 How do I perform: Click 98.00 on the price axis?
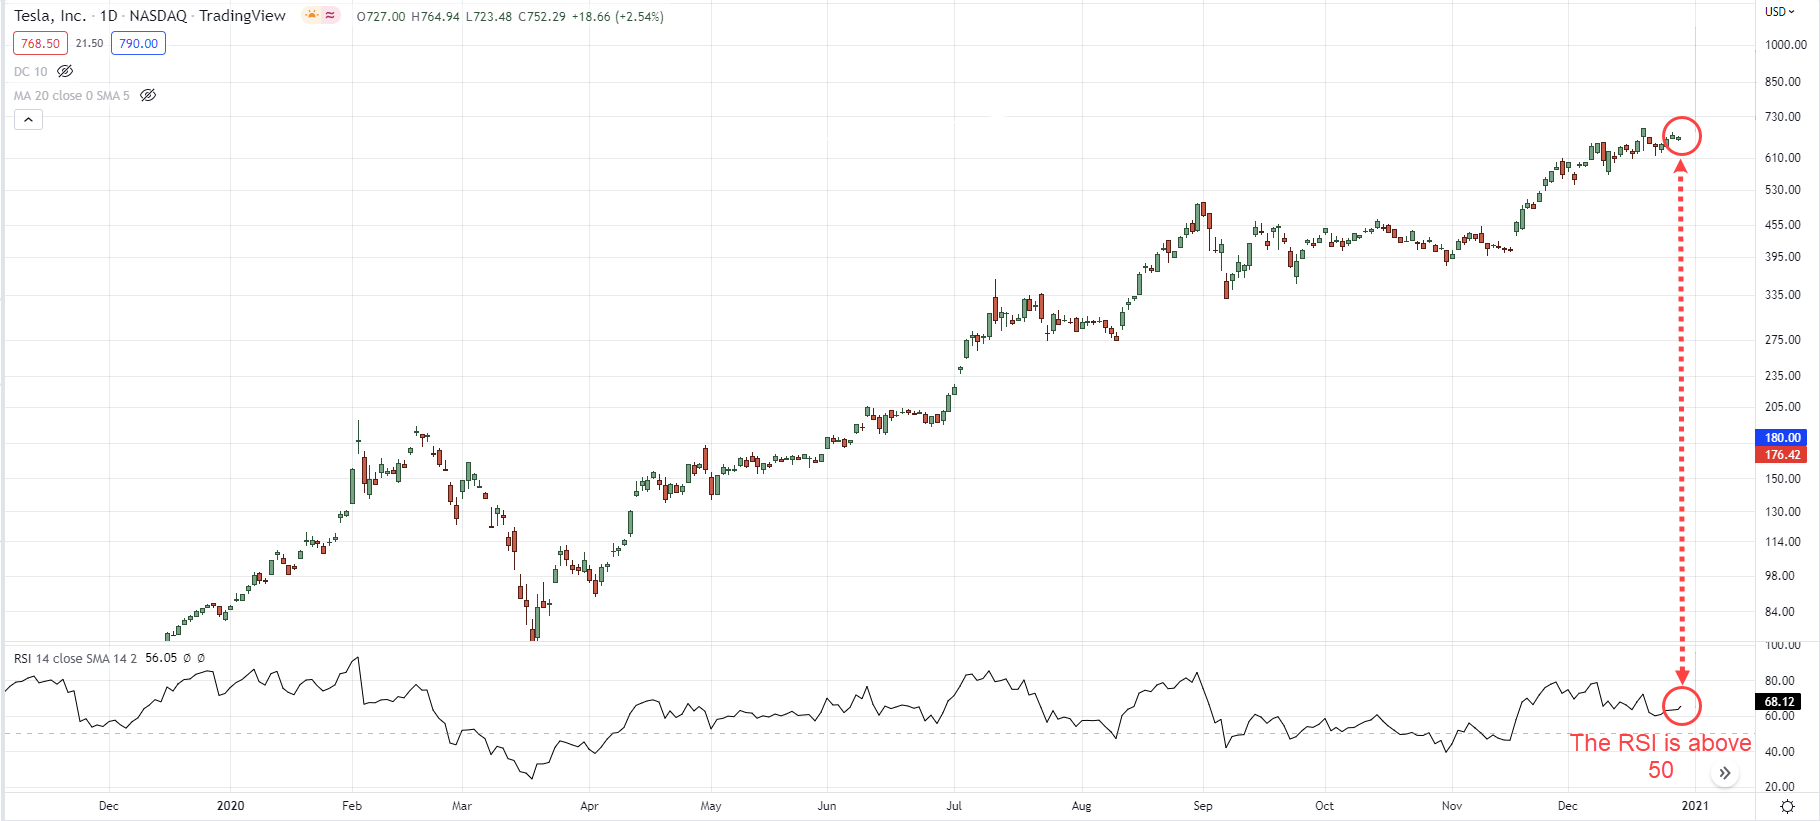tap(1780, 576)
